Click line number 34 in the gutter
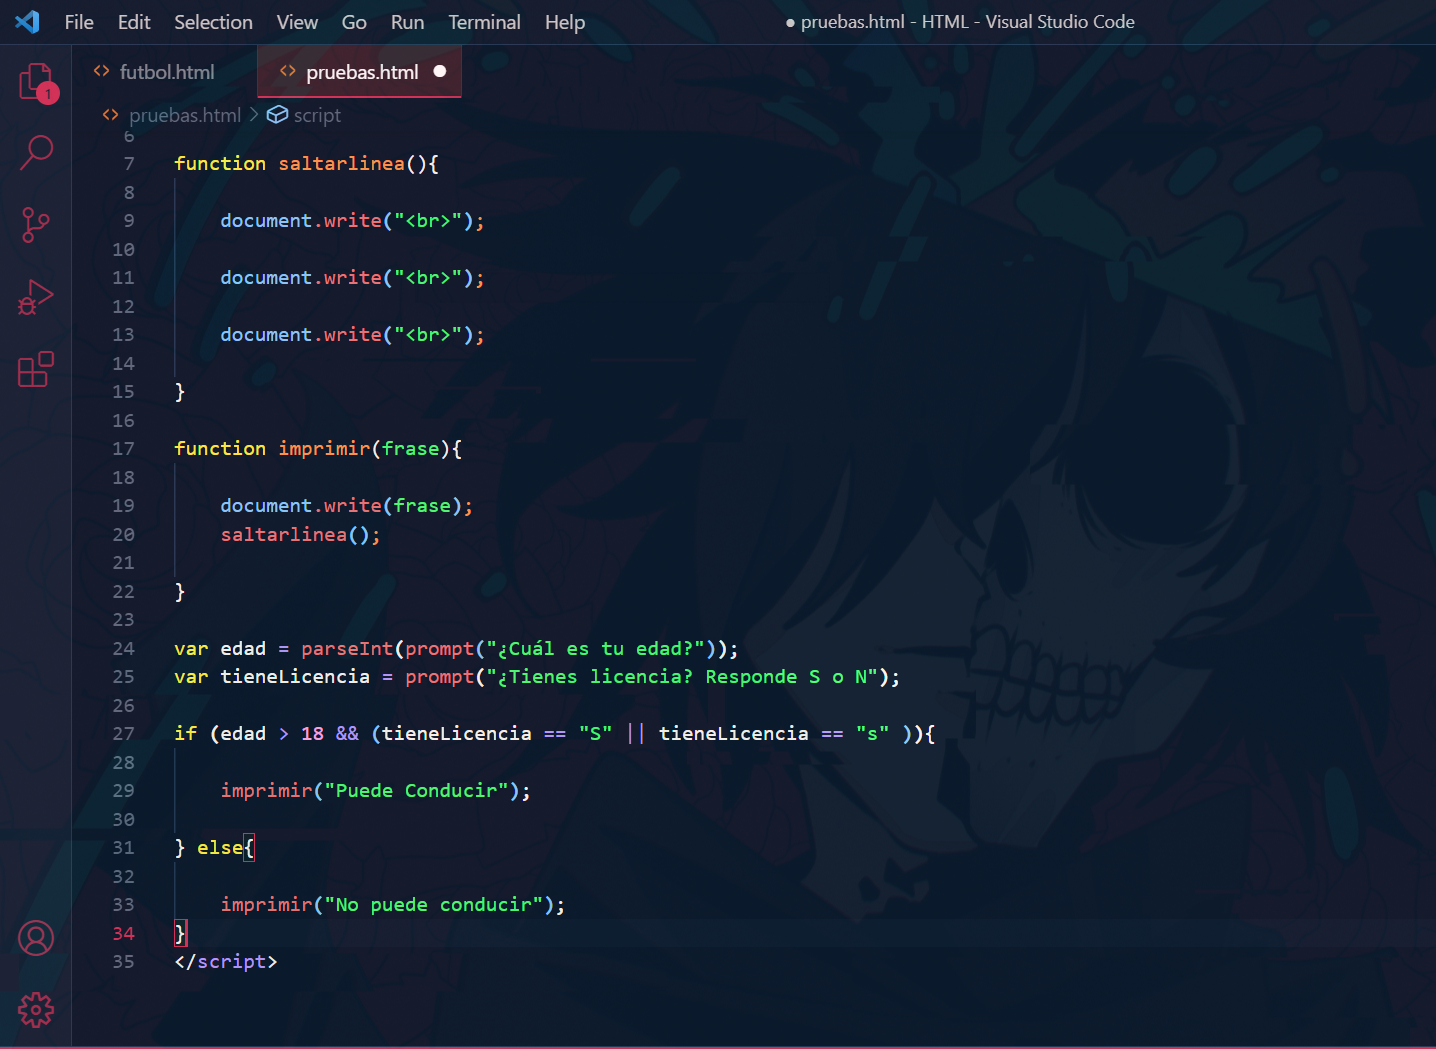The height and width of the screenshot is (1049, 1436). coord(123,933)
